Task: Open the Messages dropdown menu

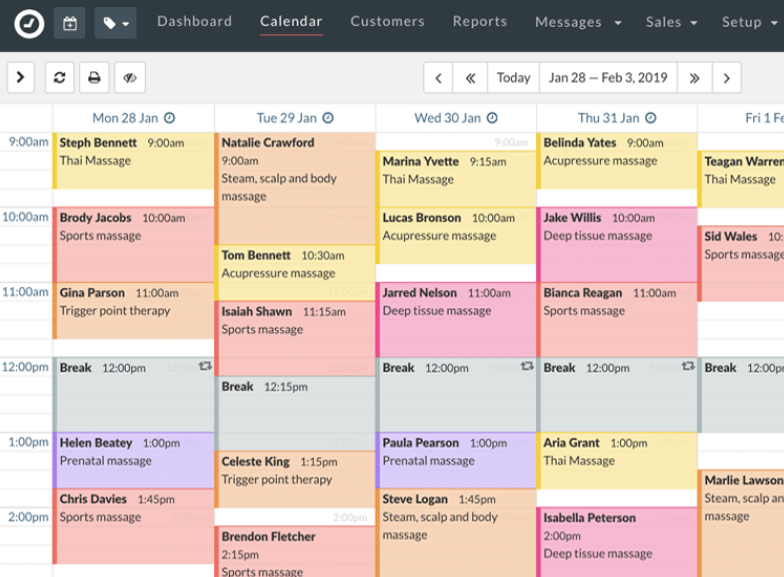Action: click(x=578, y=22)
